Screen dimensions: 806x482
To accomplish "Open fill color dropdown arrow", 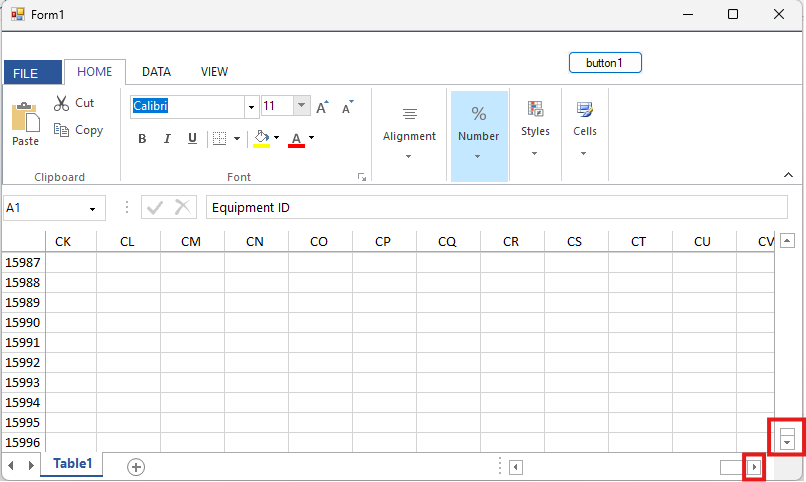I will coord(277,138).
